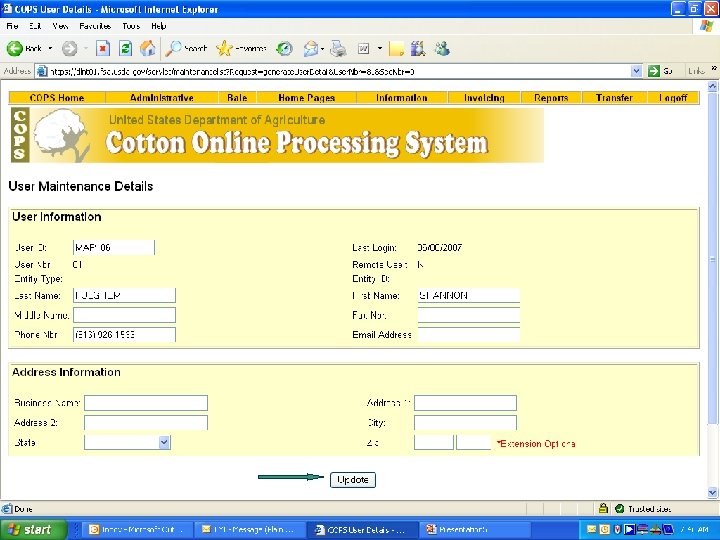Open the History clock icon
This screenshot has width=720, height=540.
[284, 48]
